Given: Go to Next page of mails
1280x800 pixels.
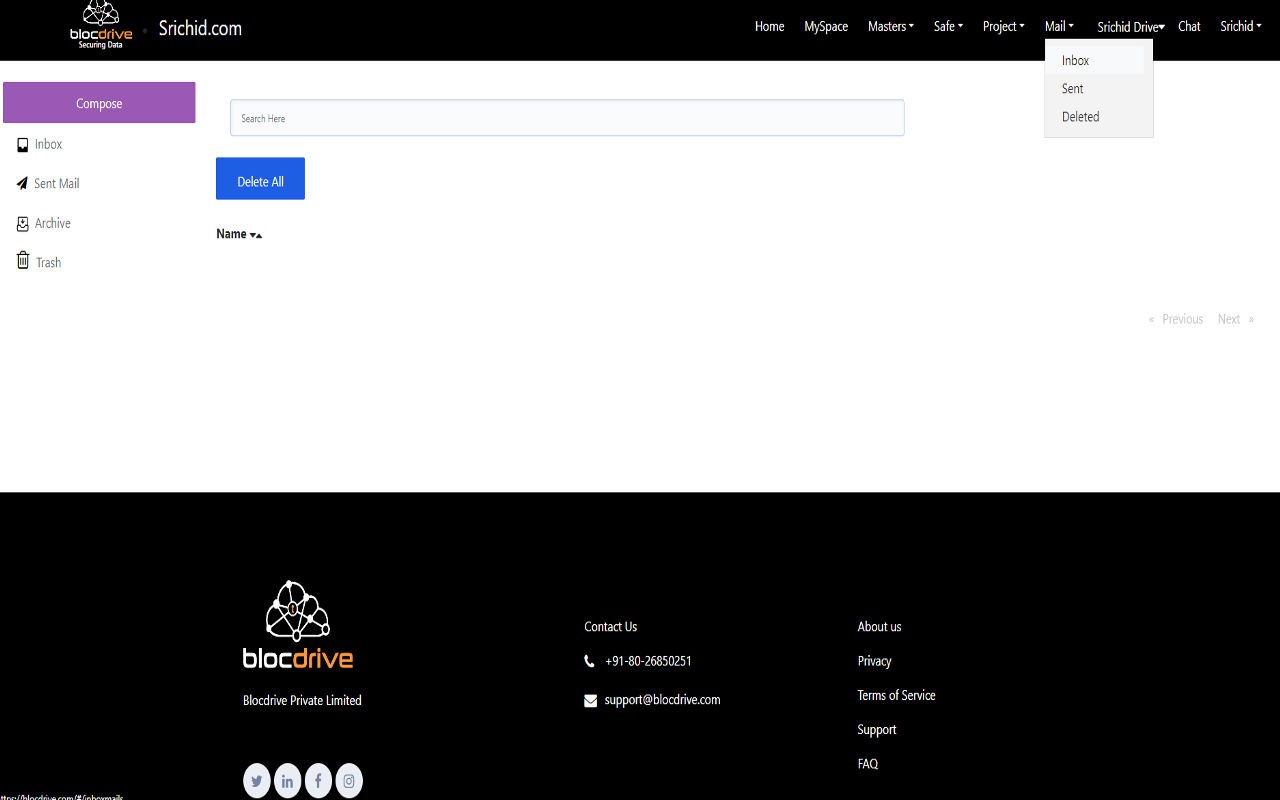Looking at the screenshot, I should (1236, 319).
